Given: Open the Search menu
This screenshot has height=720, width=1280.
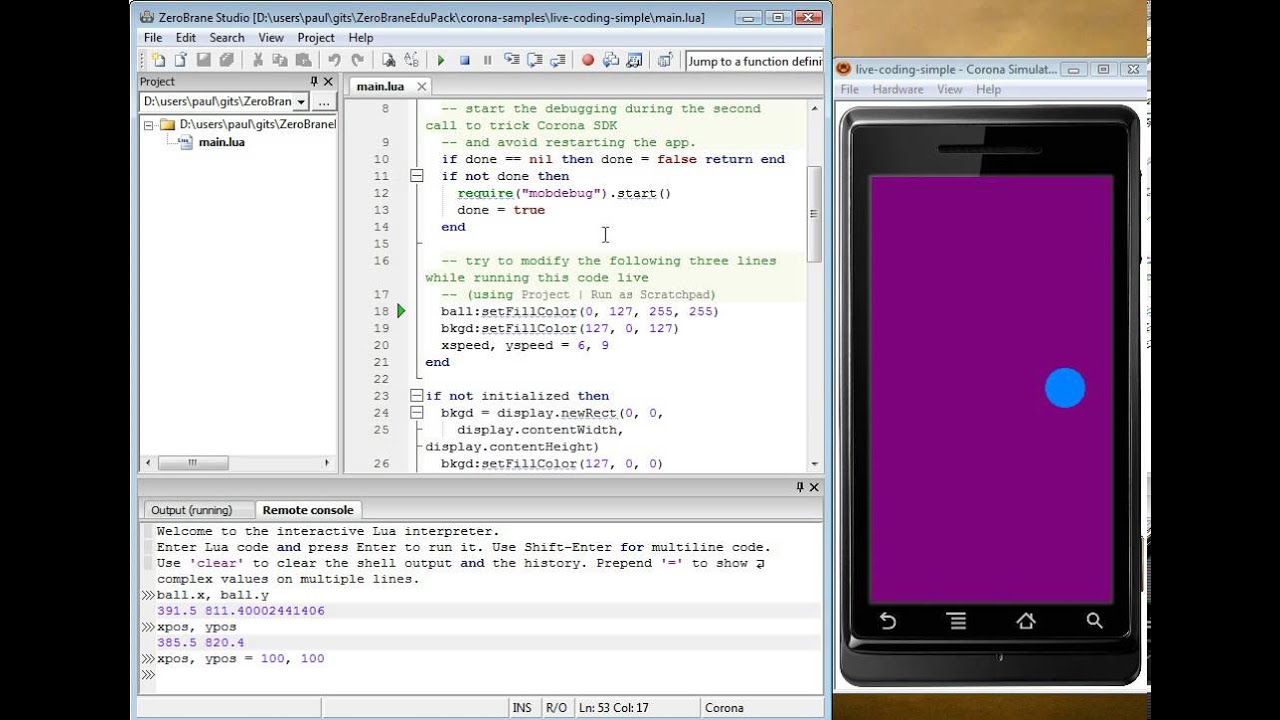Looking at the screenshot, I should pyautogui.click(x=227, y=37).
